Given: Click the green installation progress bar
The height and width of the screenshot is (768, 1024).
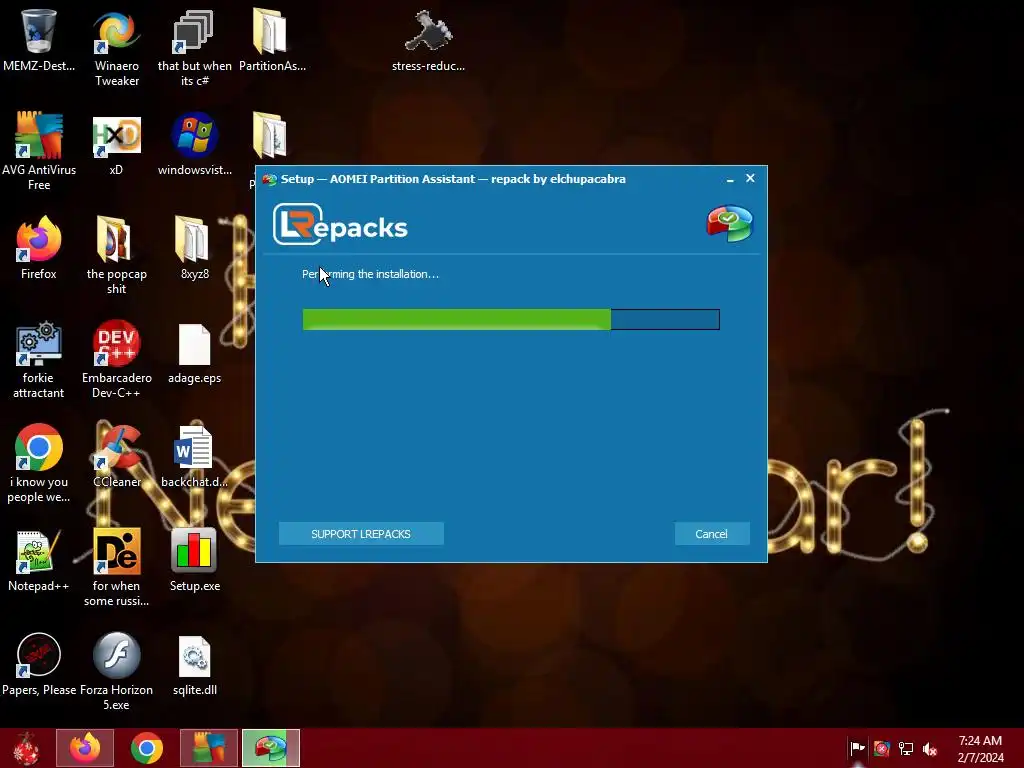Looking at the screenshot, I should pos(511,319).
